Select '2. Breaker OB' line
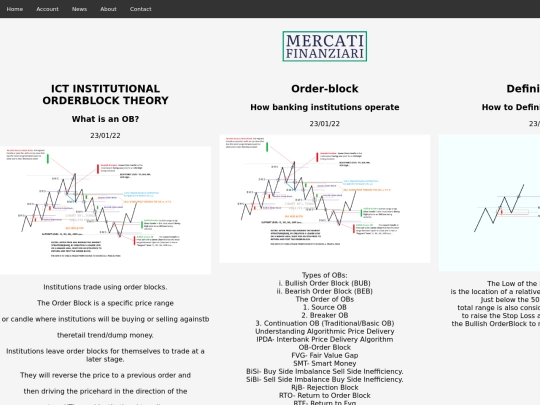 pos(325,315)
